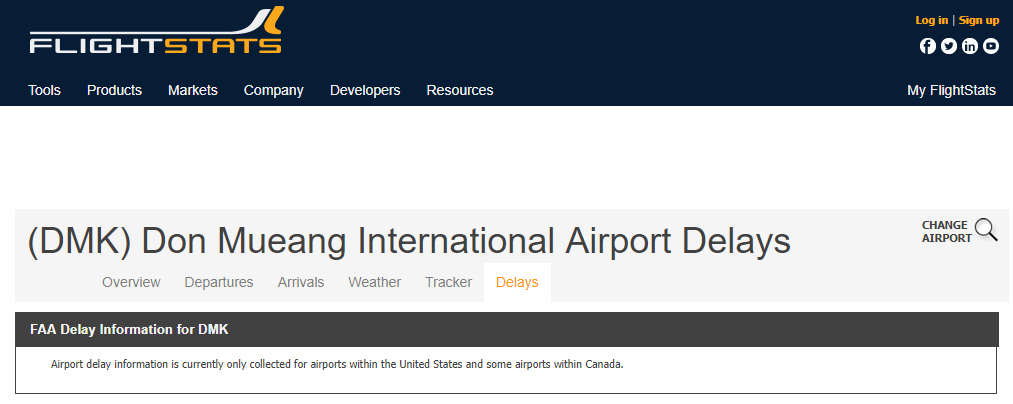Click the Log in link

click(x=932, y=20)
